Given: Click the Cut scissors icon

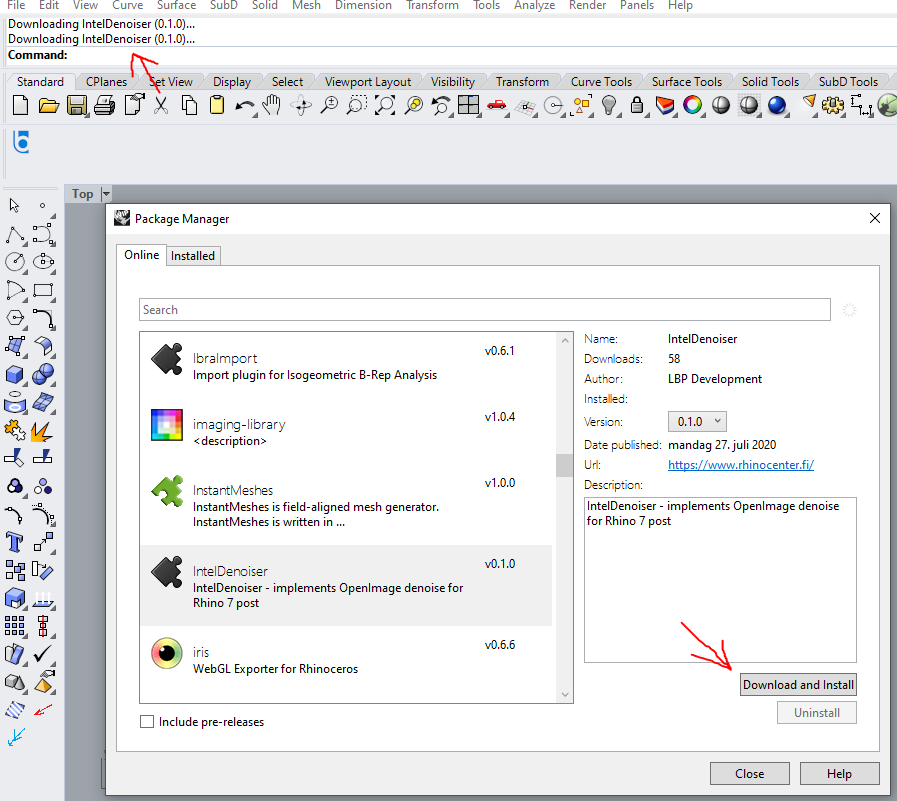Looking at the screenshot, I should click(x=161, y=106).
